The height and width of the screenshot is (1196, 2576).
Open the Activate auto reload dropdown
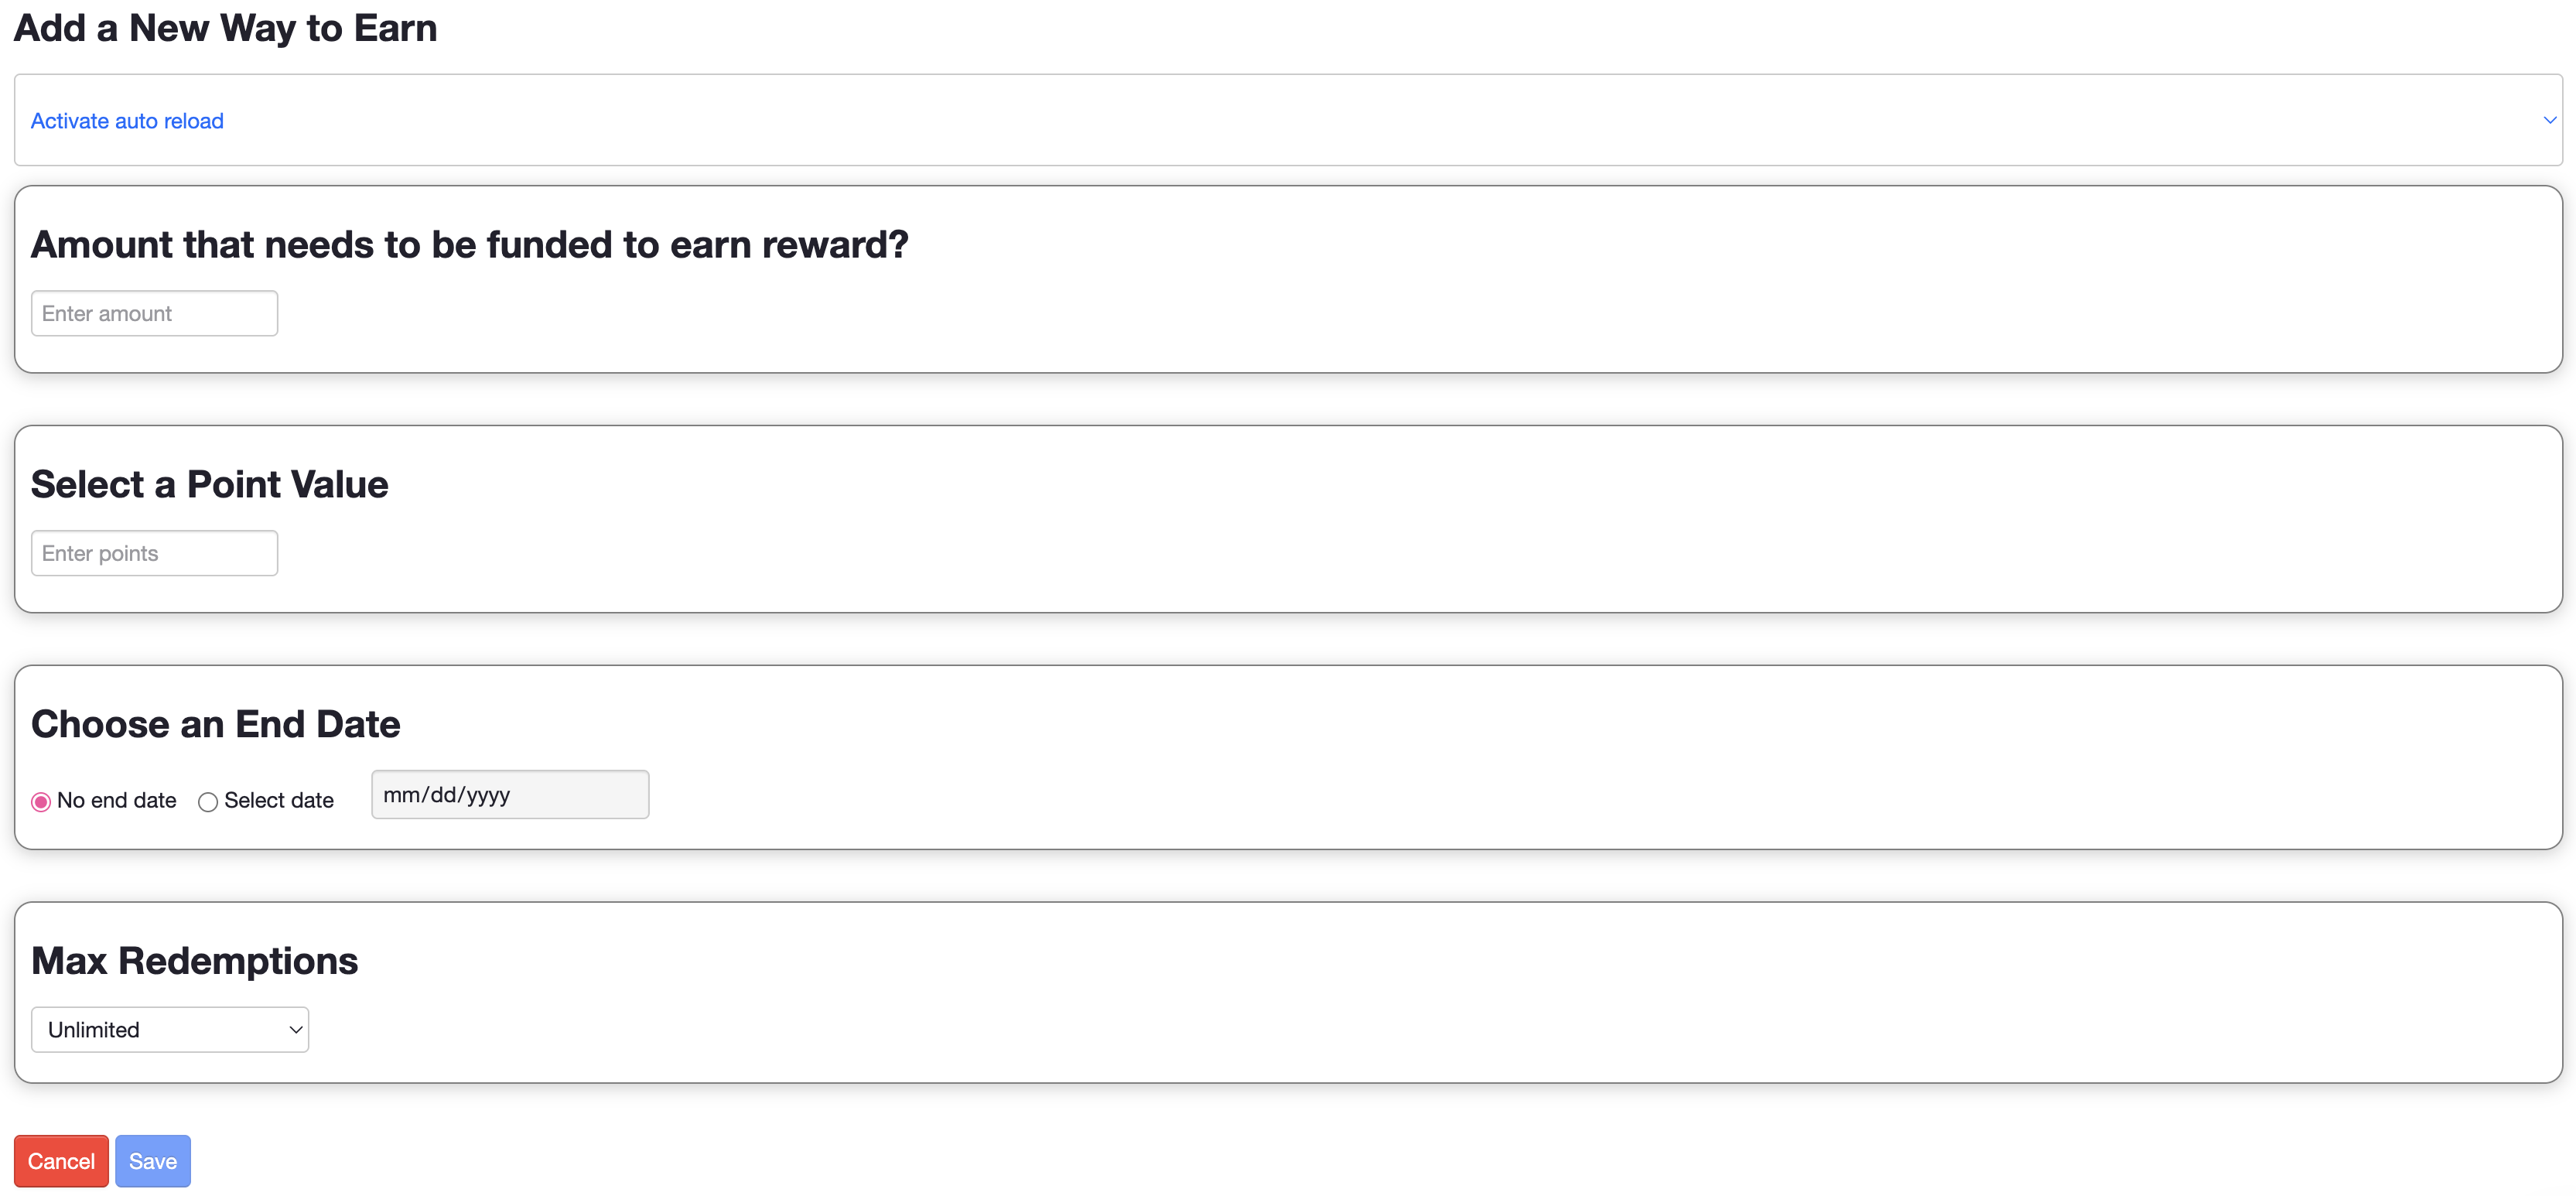click(1288, 120)
